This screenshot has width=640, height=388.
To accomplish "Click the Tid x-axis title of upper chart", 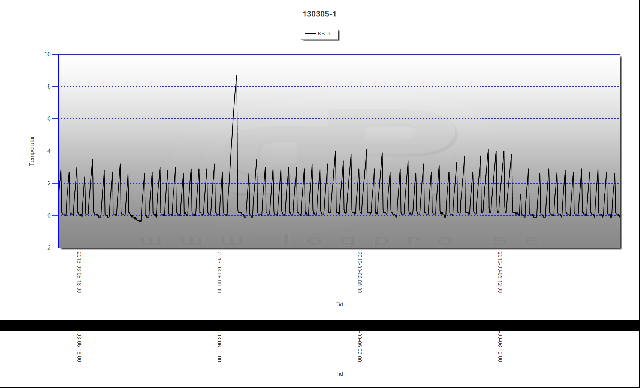I will point(339,304).
